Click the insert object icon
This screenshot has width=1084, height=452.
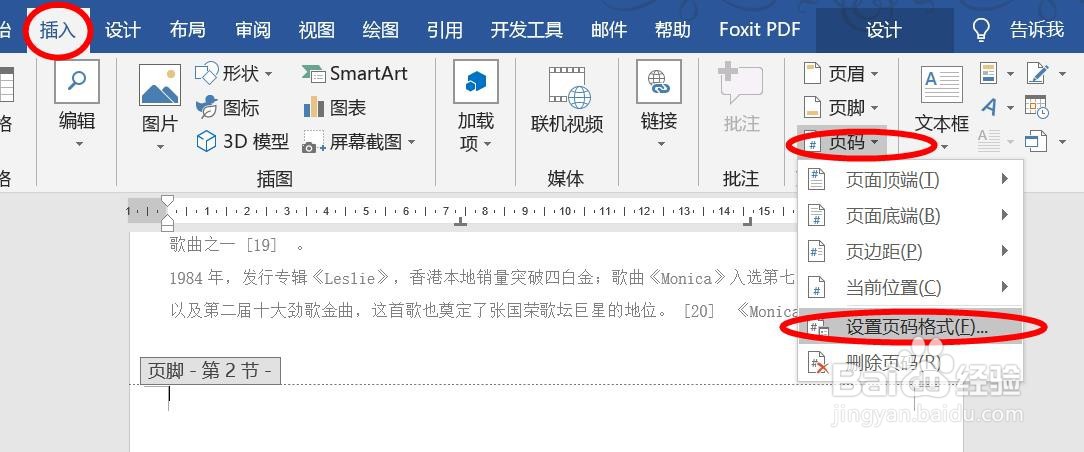click(x=1036, y=142)
